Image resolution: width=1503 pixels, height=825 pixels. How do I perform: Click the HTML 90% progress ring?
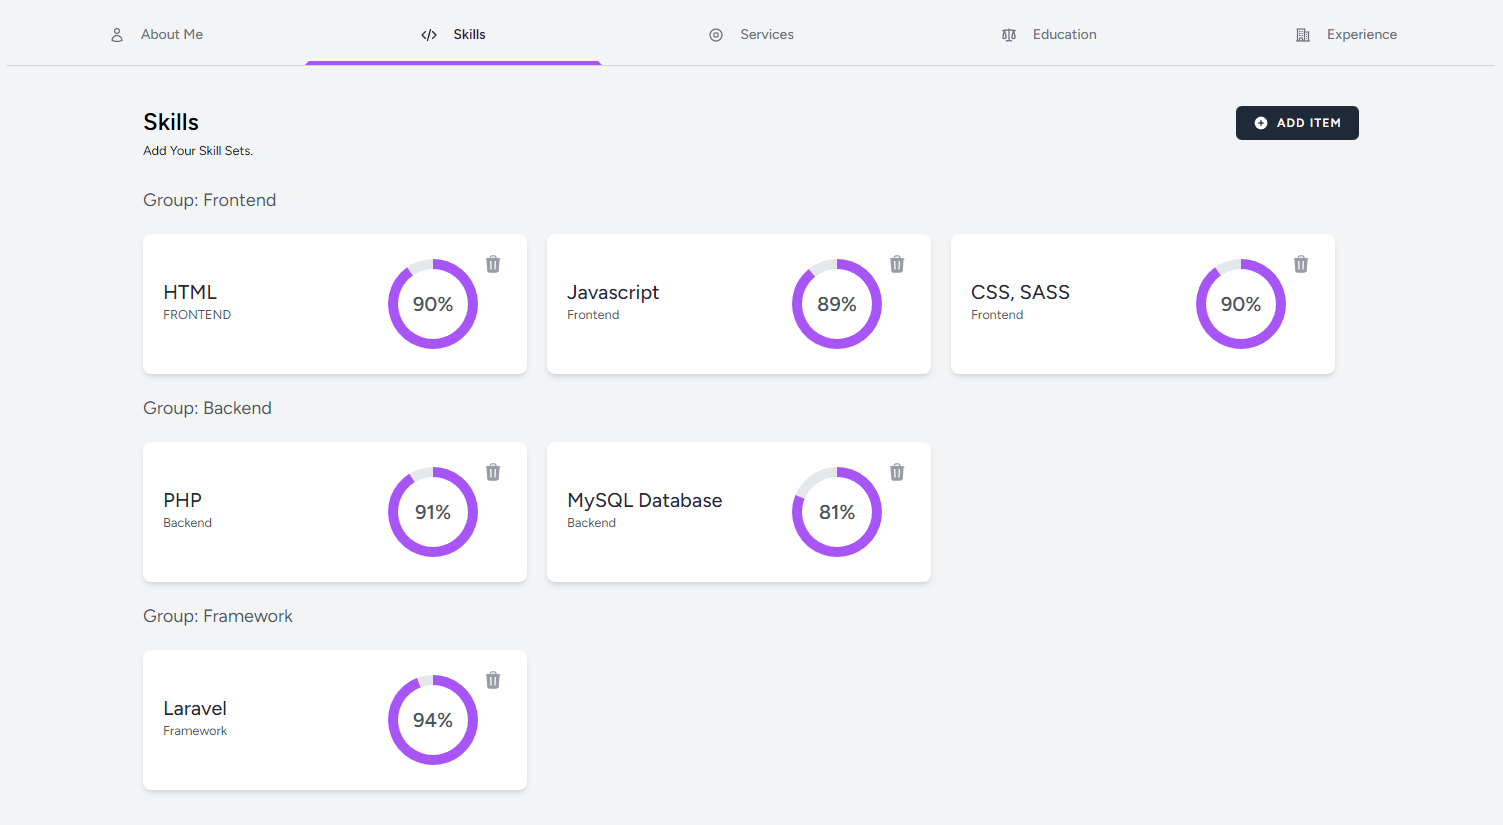tap(433, 304)
